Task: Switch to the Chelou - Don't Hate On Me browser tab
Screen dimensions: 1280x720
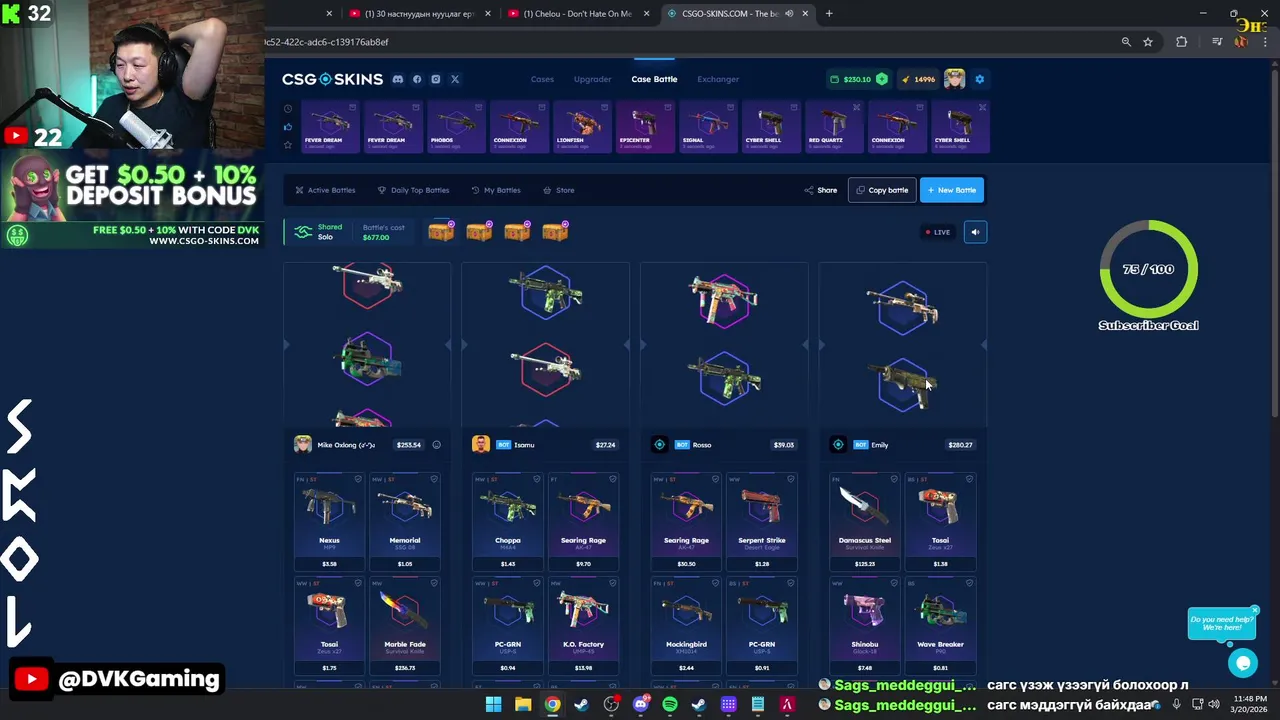Action: pos(578,13)
